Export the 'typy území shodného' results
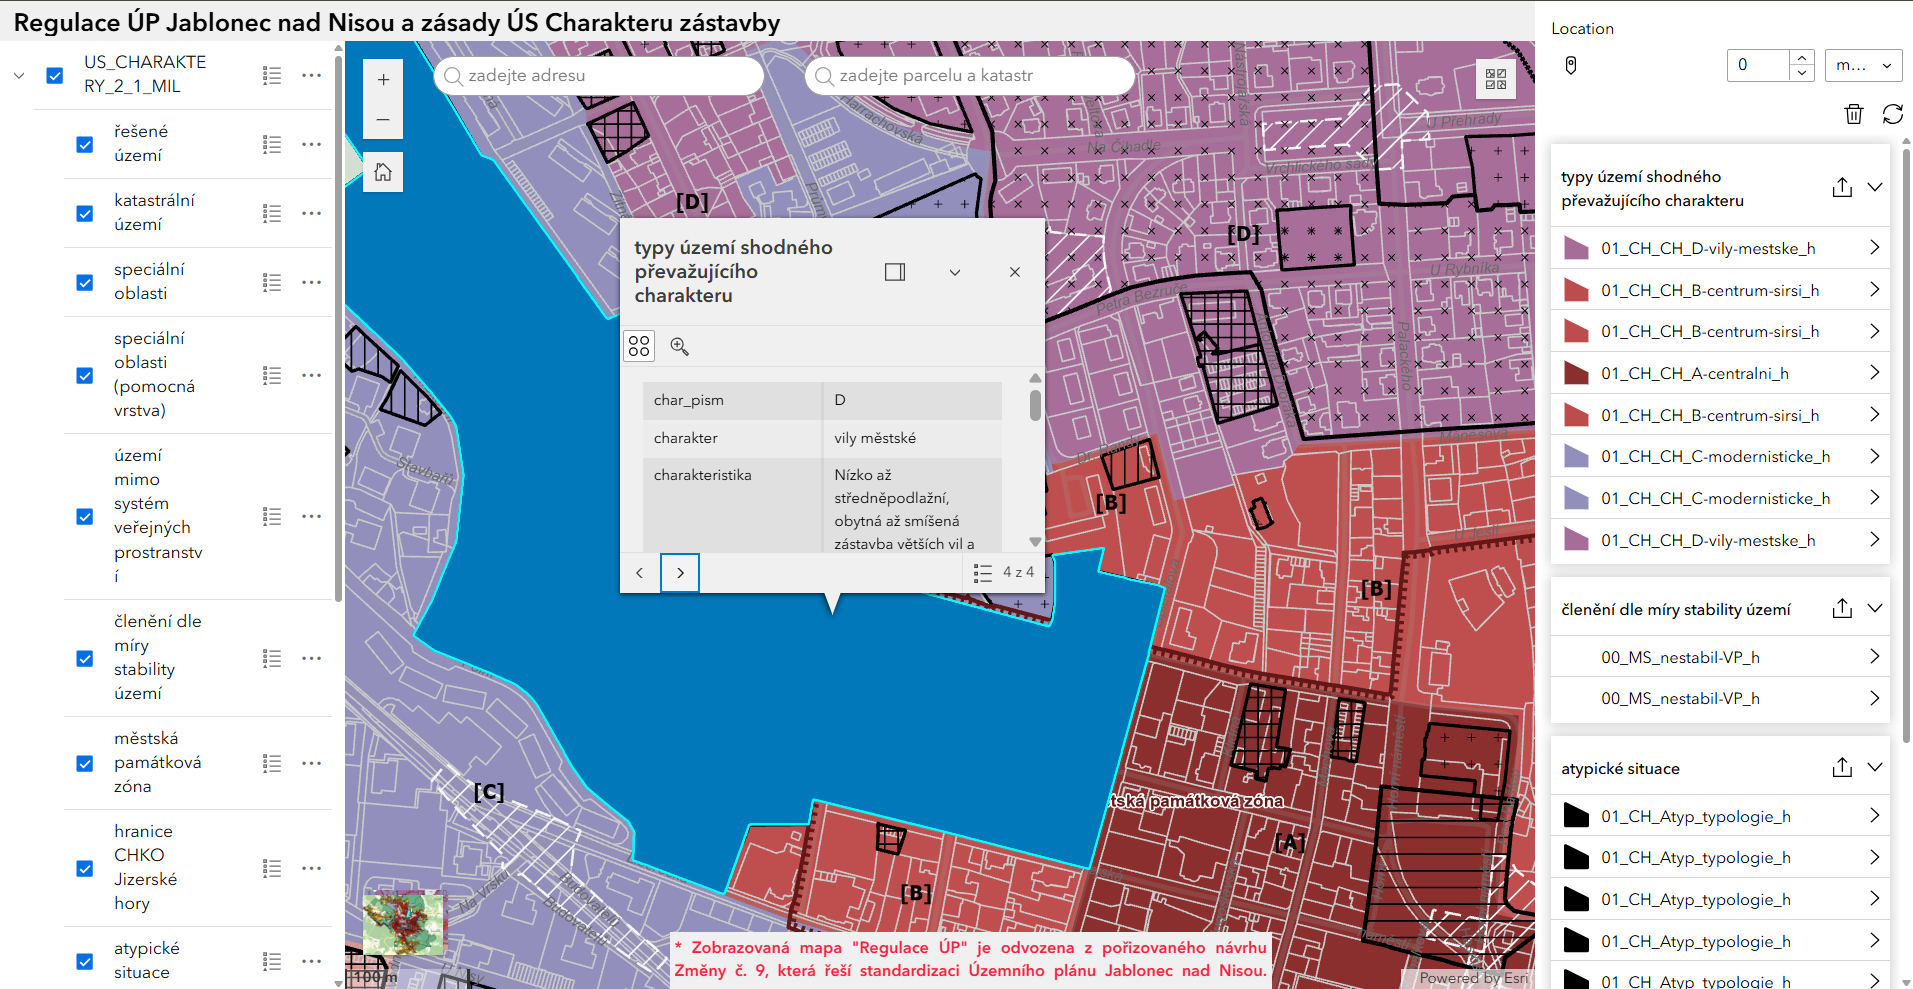The image size is (1913, 989). coord(1842,187)
